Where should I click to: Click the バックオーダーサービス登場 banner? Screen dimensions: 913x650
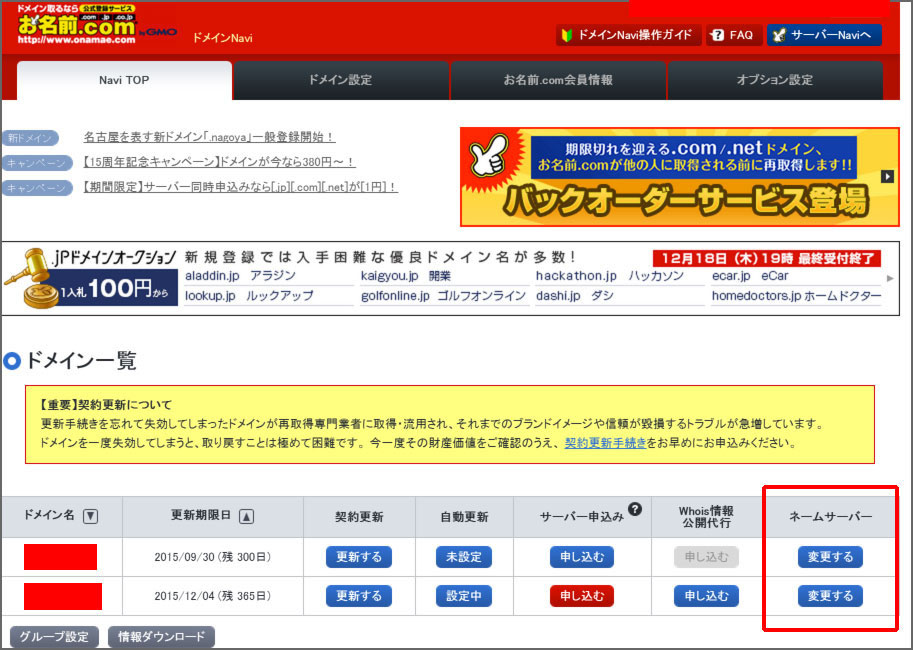coord(680,177)
